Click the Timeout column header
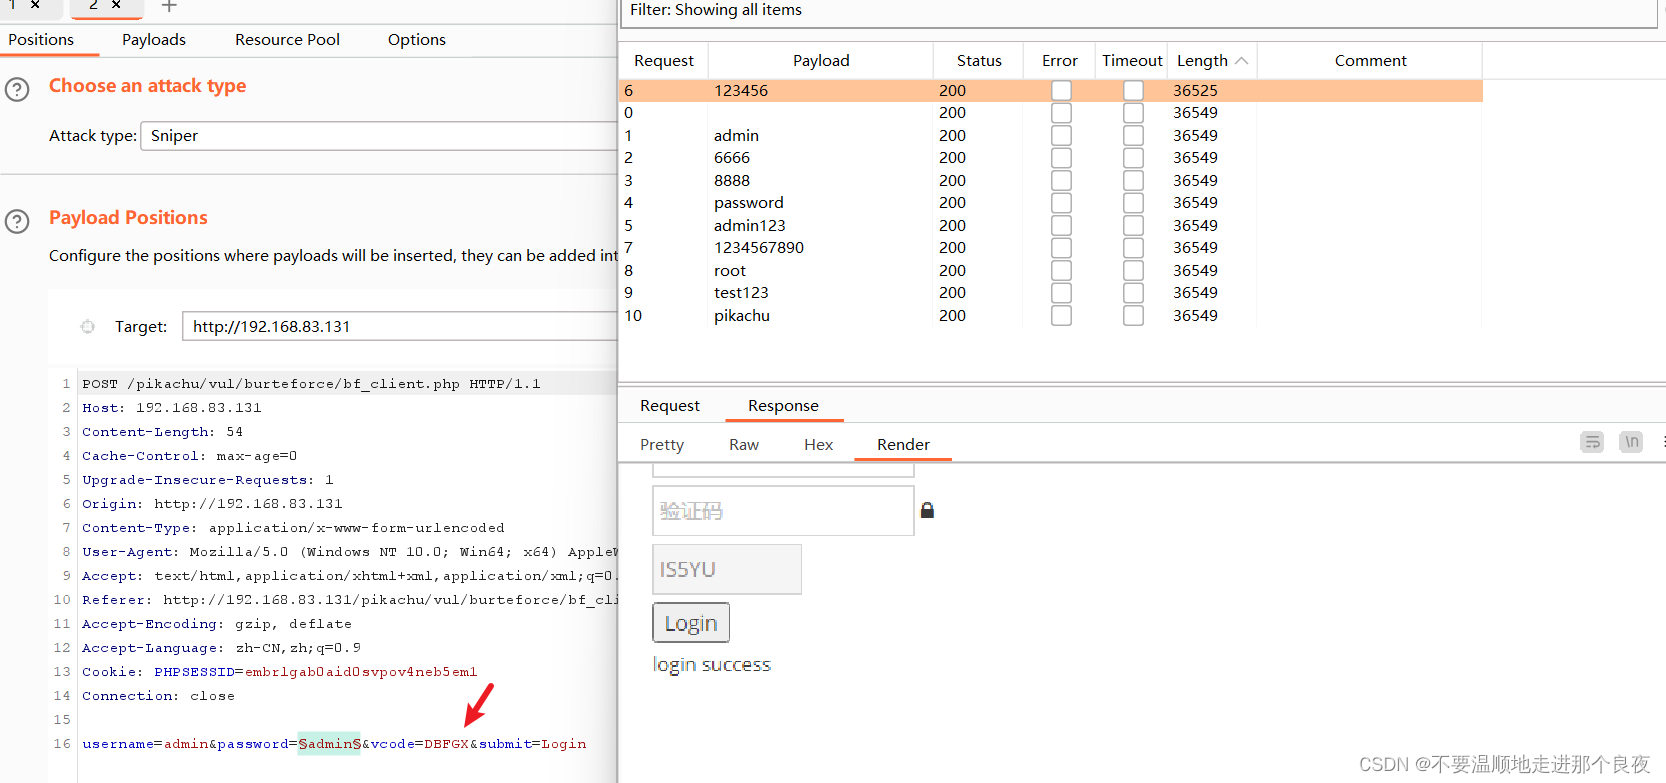This screenshot has height=783, width=1666. (1132, 61)
